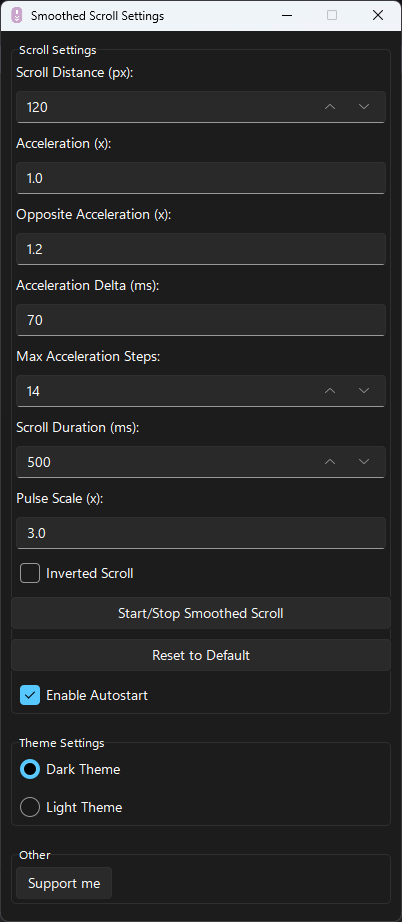The width and height of the screenshot is (402, 922).
Task: Select the Dark Theme radio button
Action: (30, 769)
